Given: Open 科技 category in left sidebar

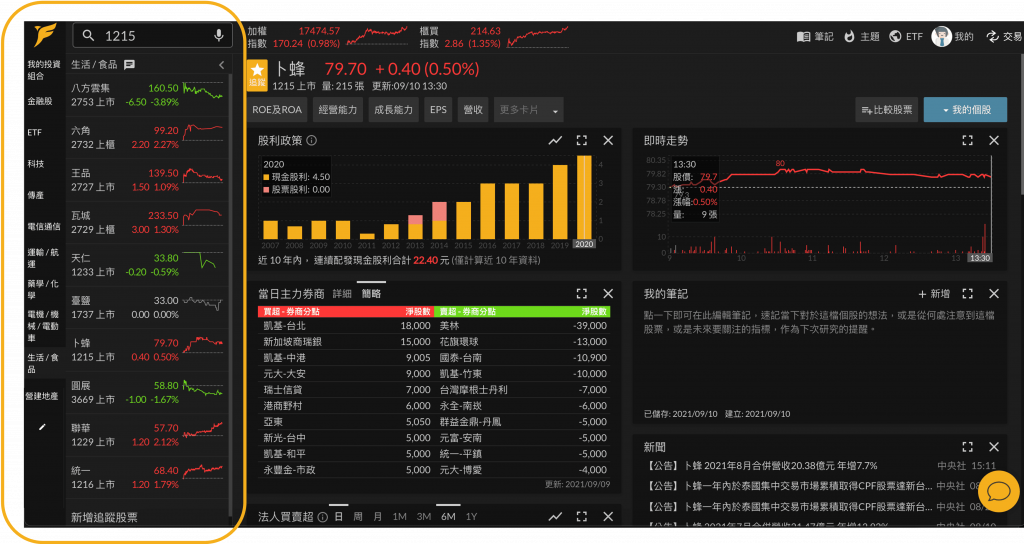Looking at the screenshot, I should pyautogui.click(x=36, y=164).
